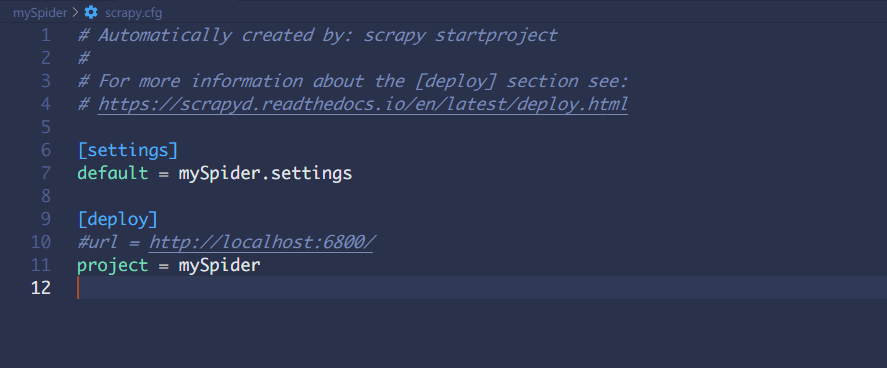Image resolution: width=887 pixels, height=368 pixels.
Task: Click the mySpider value on line 11
Action: (219, 265)
